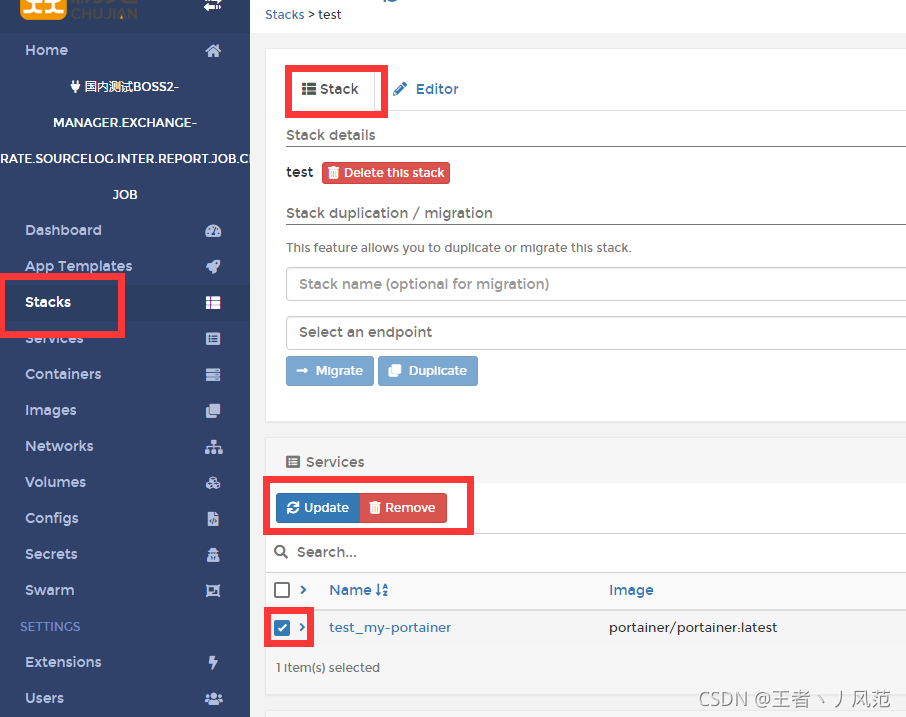Click the Volumes cubes icon
The width and height of the screenshot is (906, 717).
(x=213, y=482)
